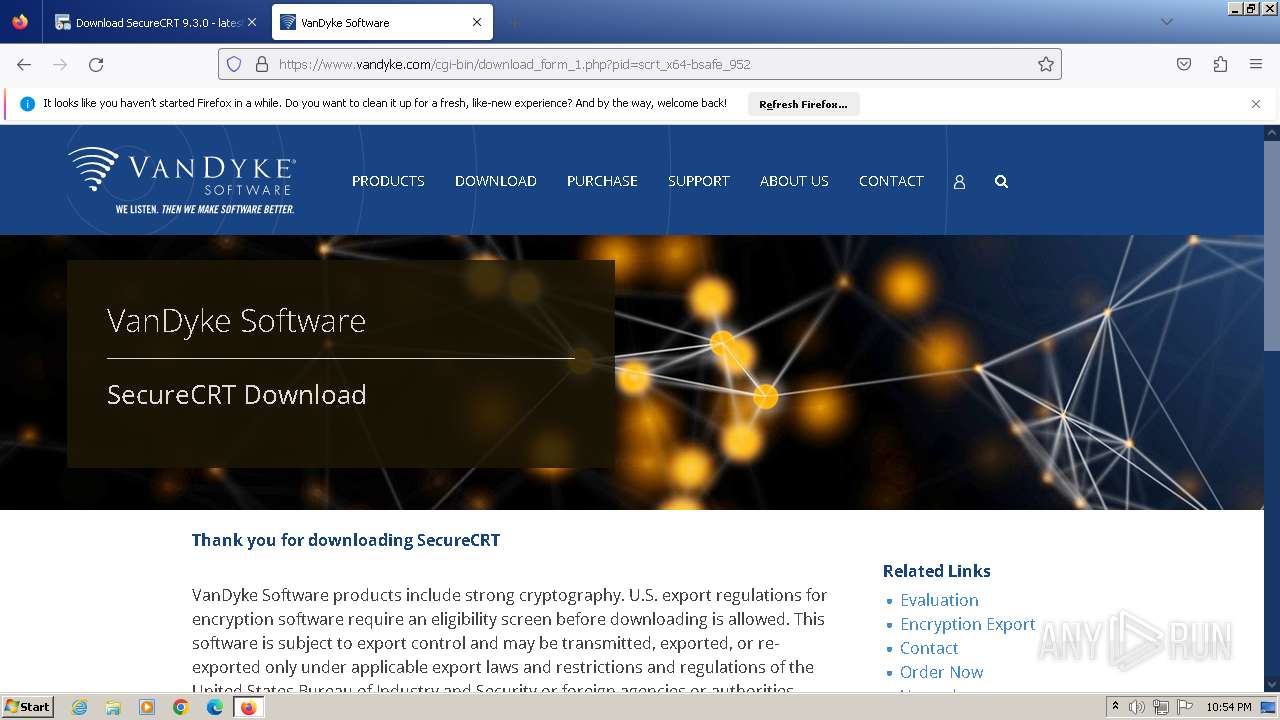Click the 'SecureCRT Download' banner text

pyautogui.click(x=237, y=395)
